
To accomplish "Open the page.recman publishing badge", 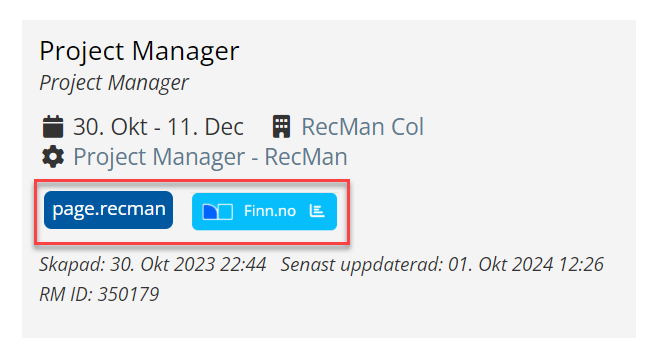I will pos(108,210).
